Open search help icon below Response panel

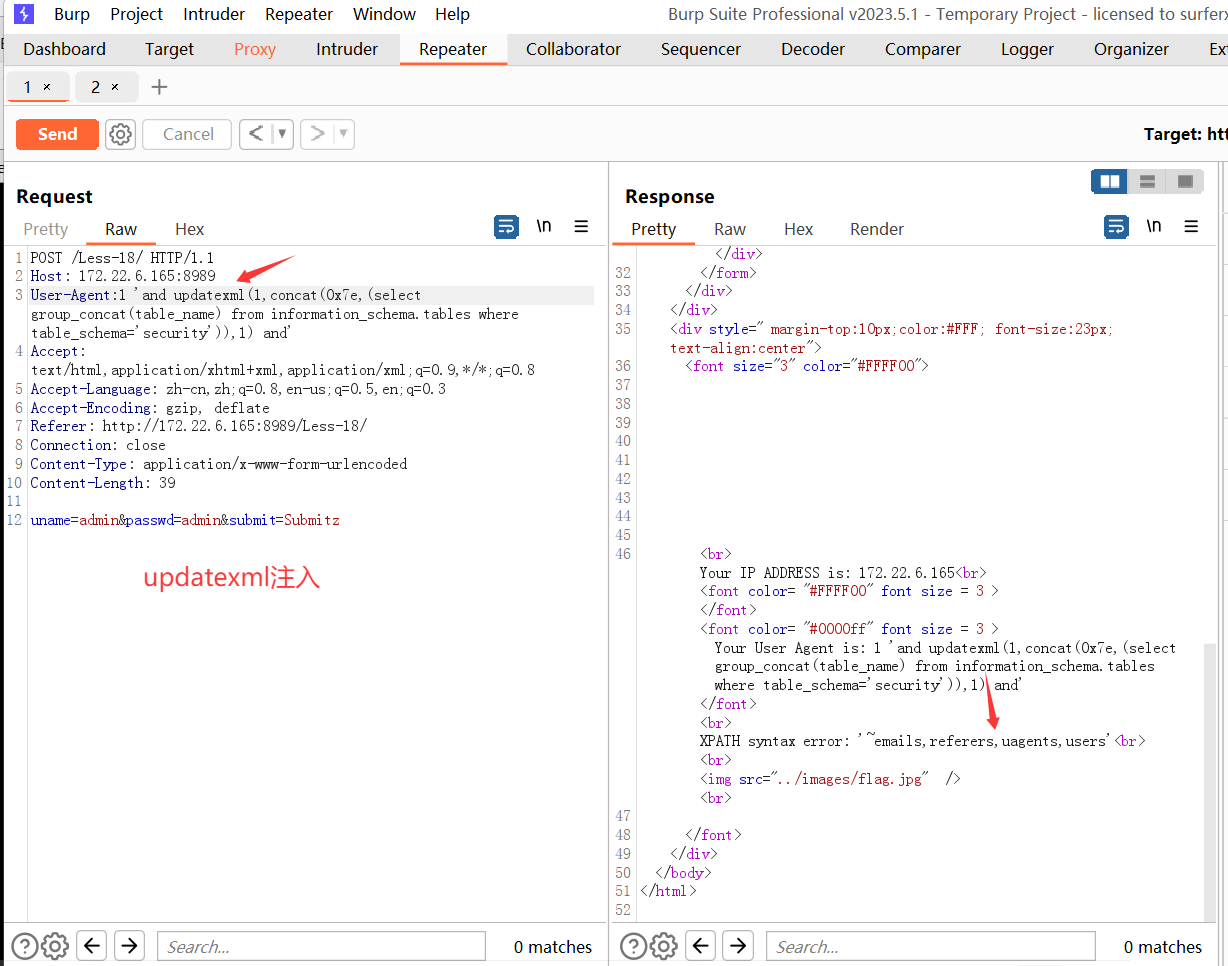click(x=633, y=946)
